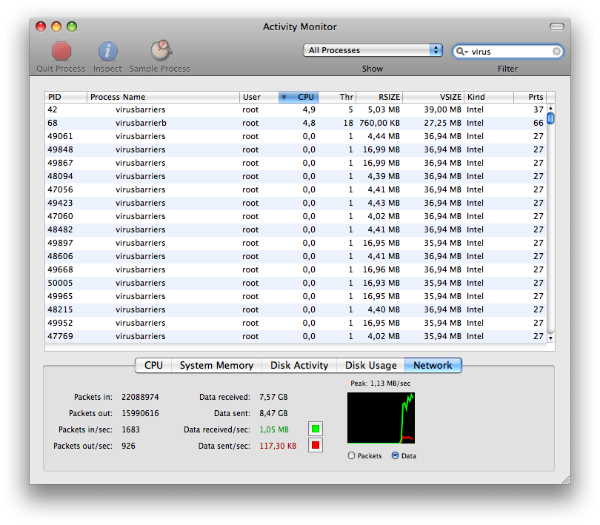The image size is (600, 525).
Task: Select process with PID 49952
Action: coord(295,323)
